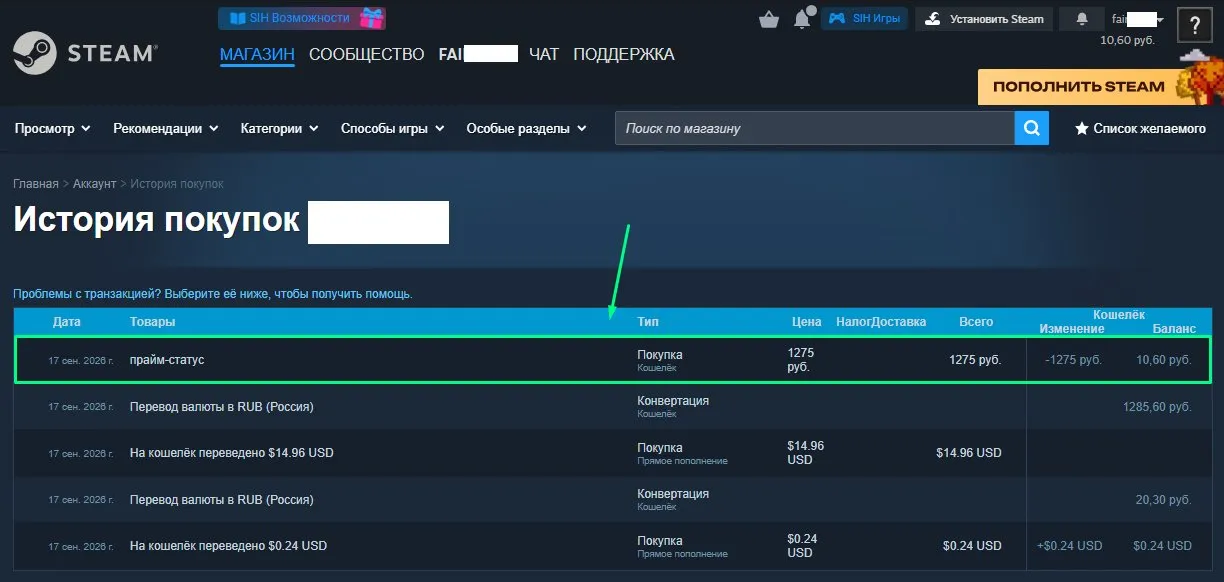
Task: Click the -1275 руб. wallet change value
Action: tap(1073, 360)
